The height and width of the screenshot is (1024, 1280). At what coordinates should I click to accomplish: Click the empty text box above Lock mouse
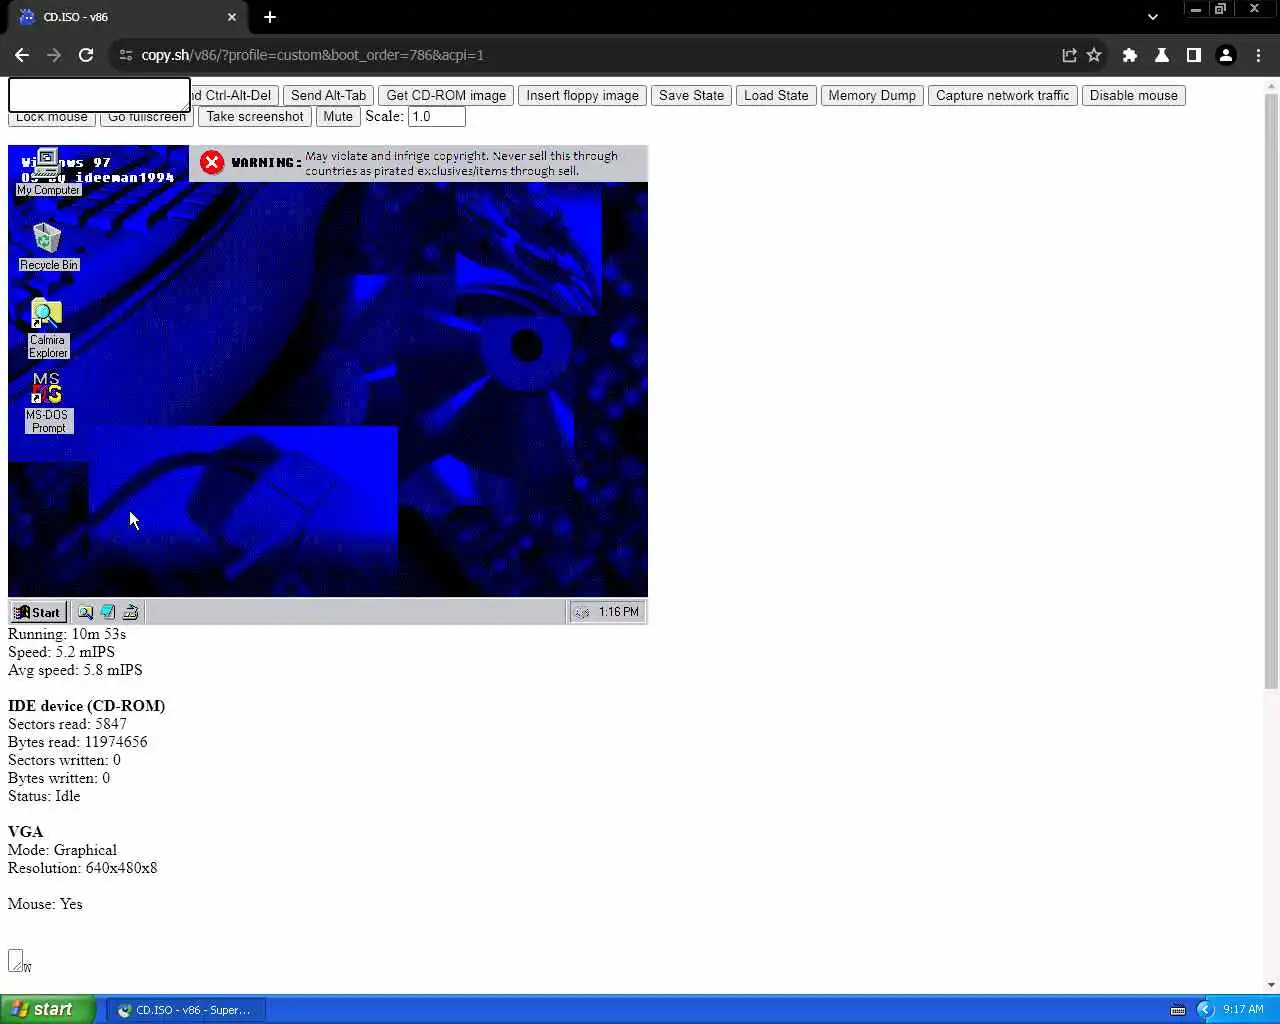pyautogui.click(x=99, y=95)
